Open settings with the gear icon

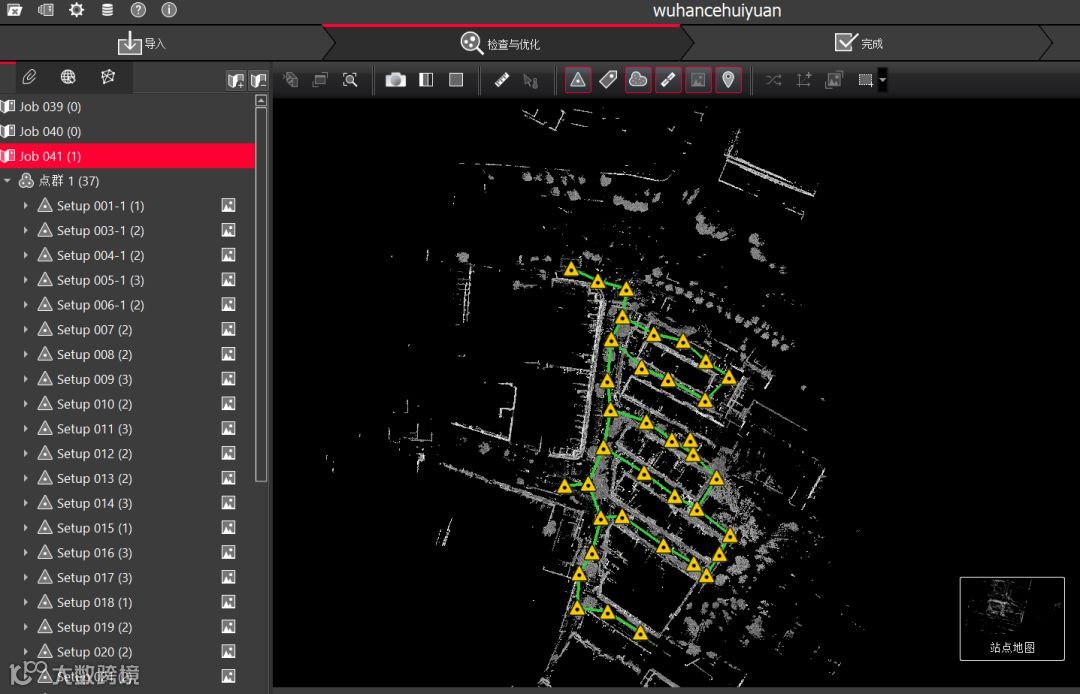[x=76, y=10]
